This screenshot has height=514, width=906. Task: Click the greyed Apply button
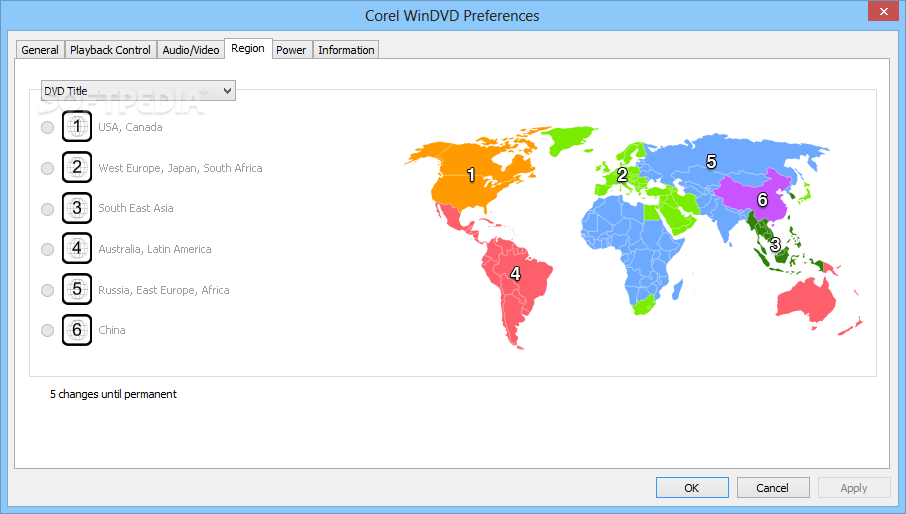tap(854, 488)
